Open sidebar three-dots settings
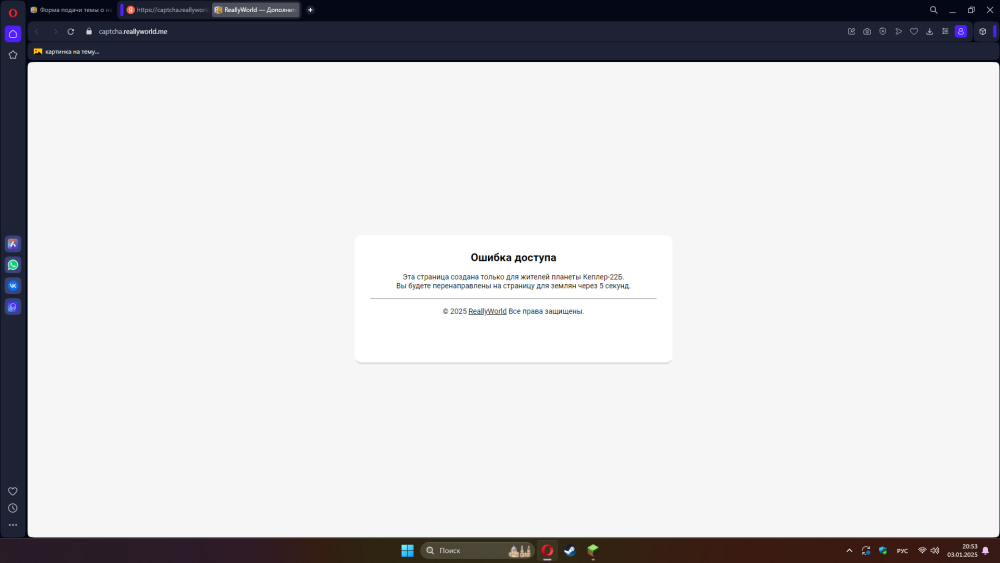This screenshot has height=563, width=1000. coord(13,525)
